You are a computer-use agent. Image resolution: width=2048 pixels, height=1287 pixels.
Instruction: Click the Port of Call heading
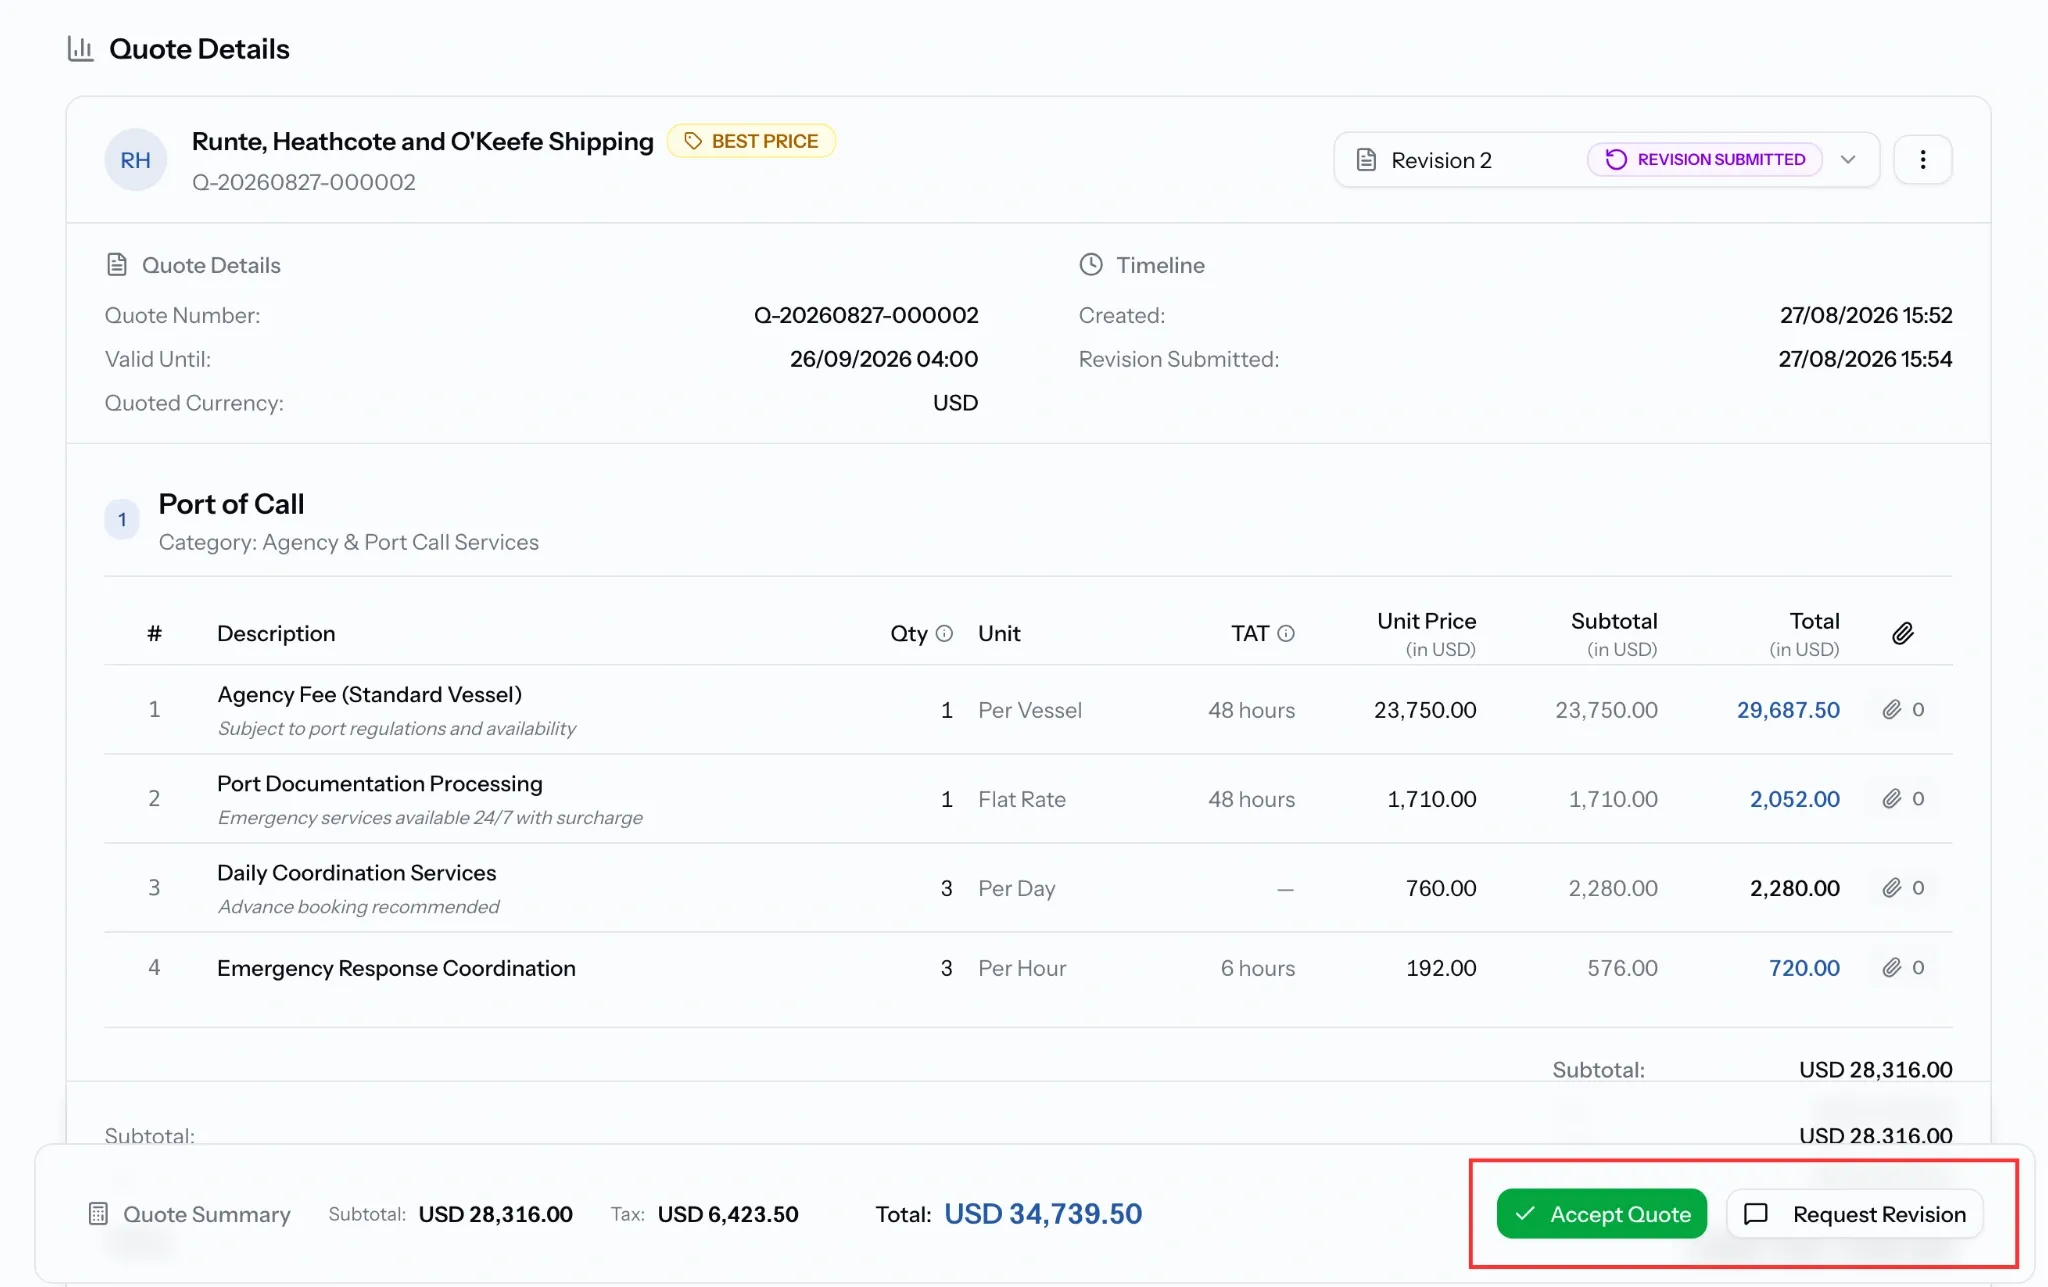point(232,504)
